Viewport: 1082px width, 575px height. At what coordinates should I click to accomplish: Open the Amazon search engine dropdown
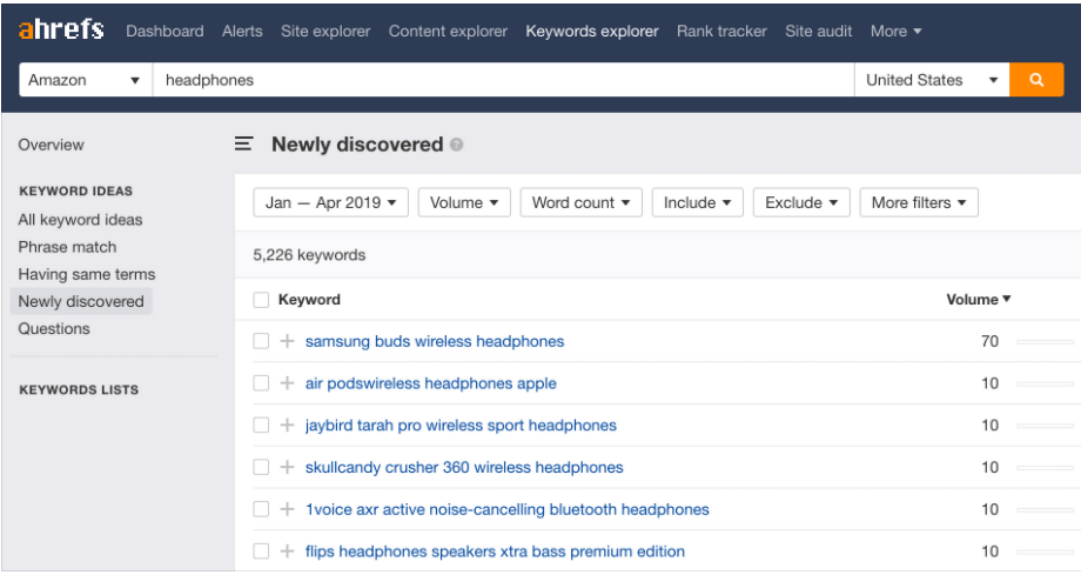(x=86, y=80)
